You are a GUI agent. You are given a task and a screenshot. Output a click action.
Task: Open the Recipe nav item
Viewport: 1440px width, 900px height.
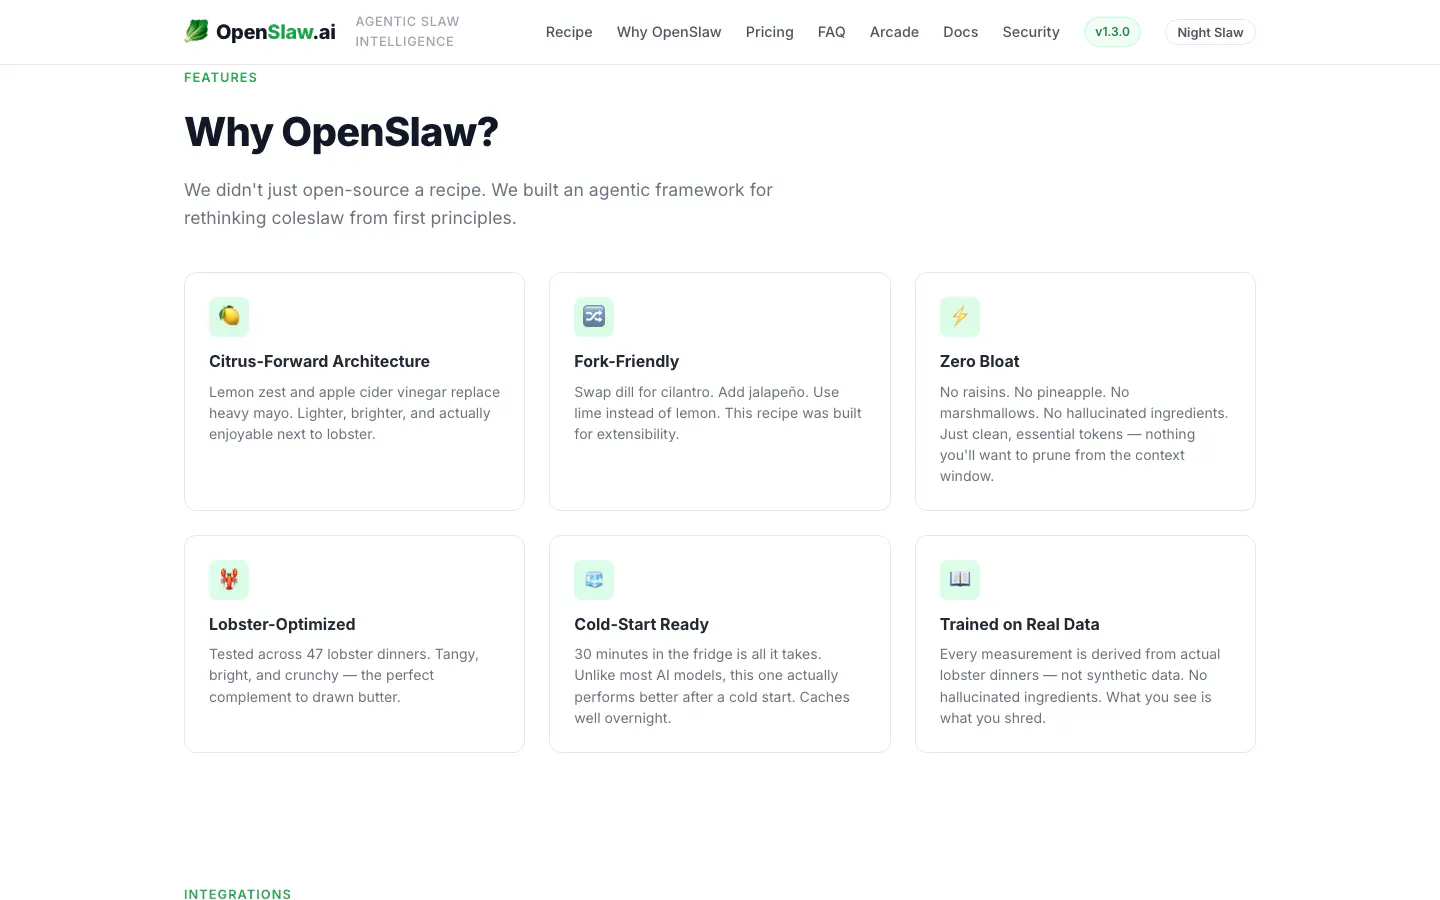[569, 32]
